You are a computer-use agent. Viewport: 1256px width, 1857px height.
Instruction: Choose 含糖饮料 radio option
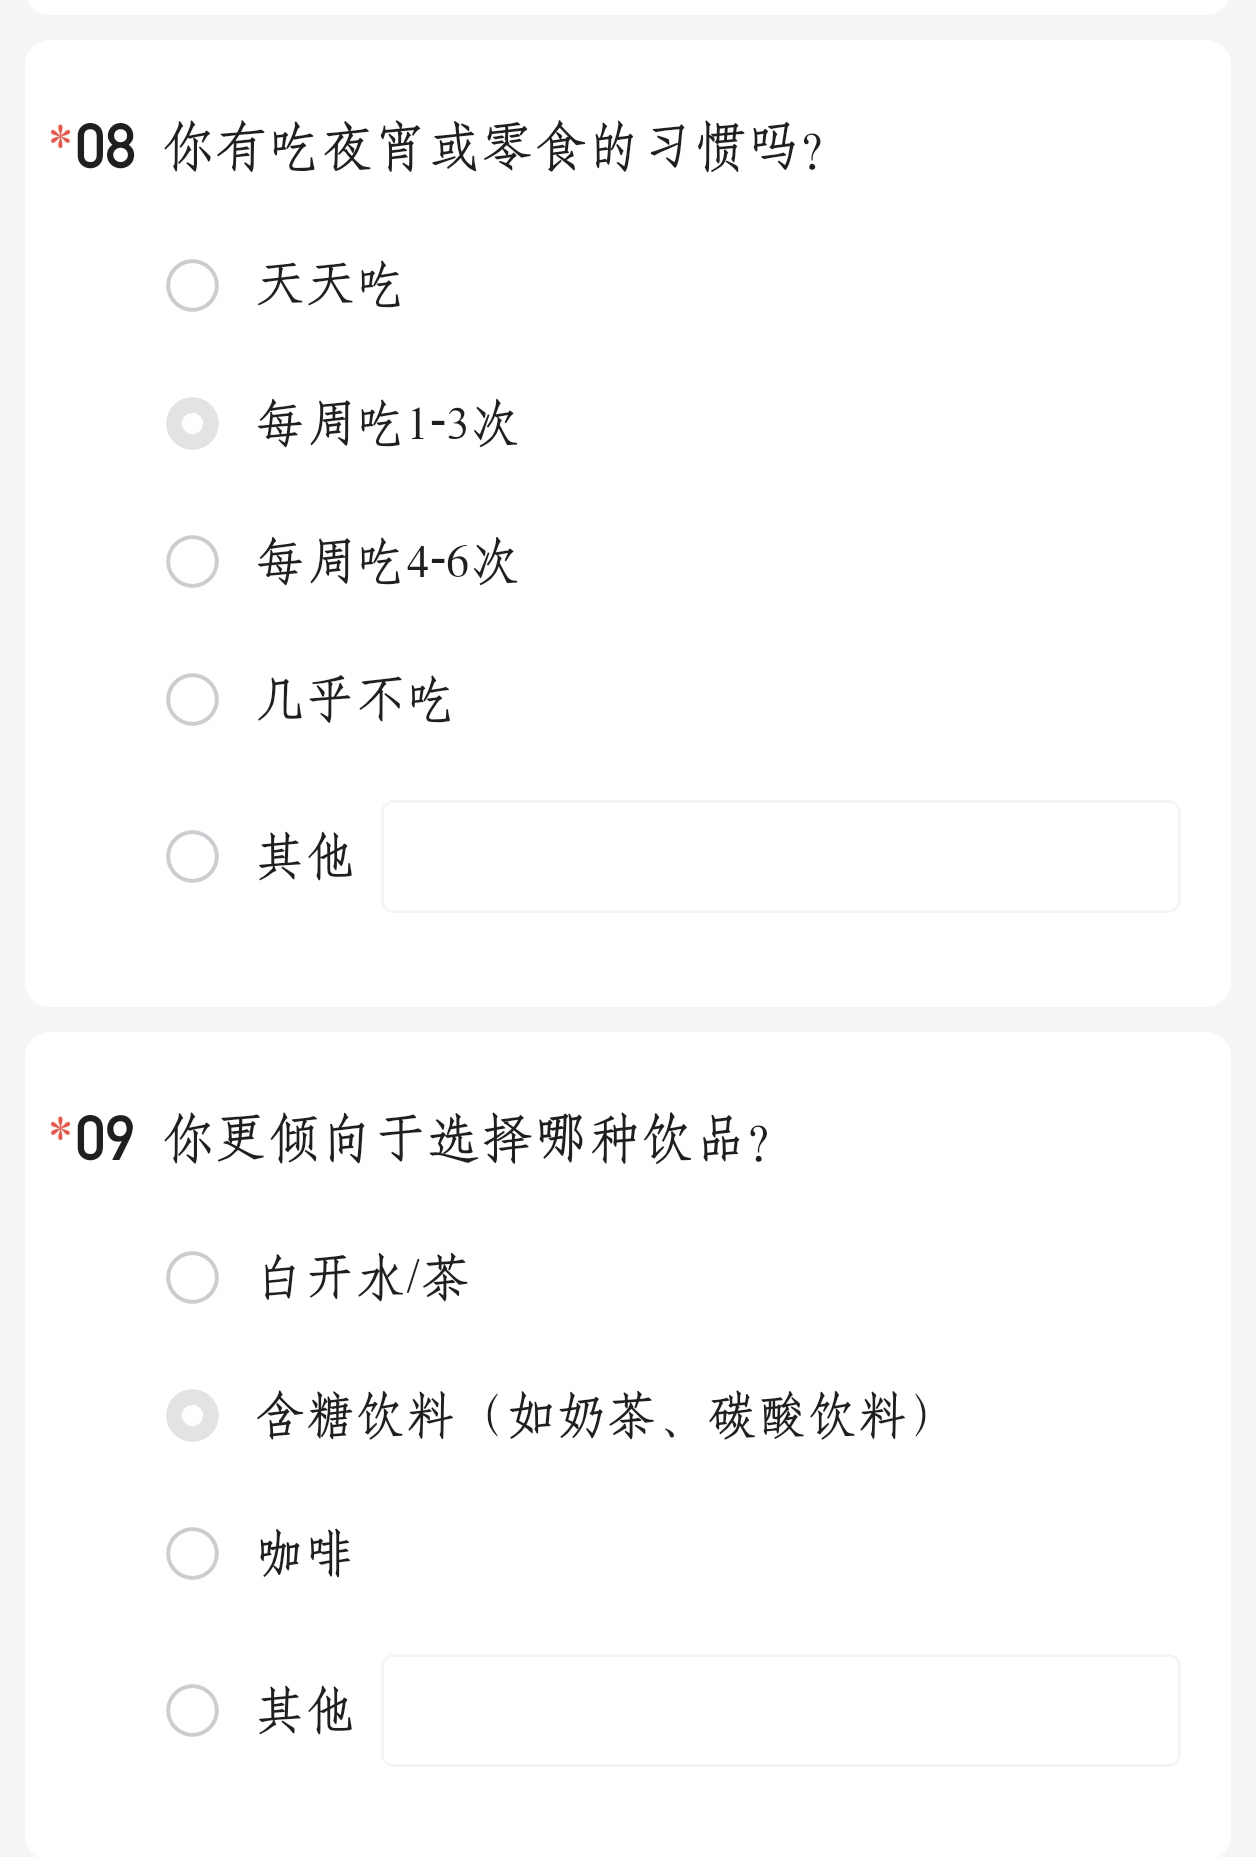pyautogui.click(x=192, y=1415)
